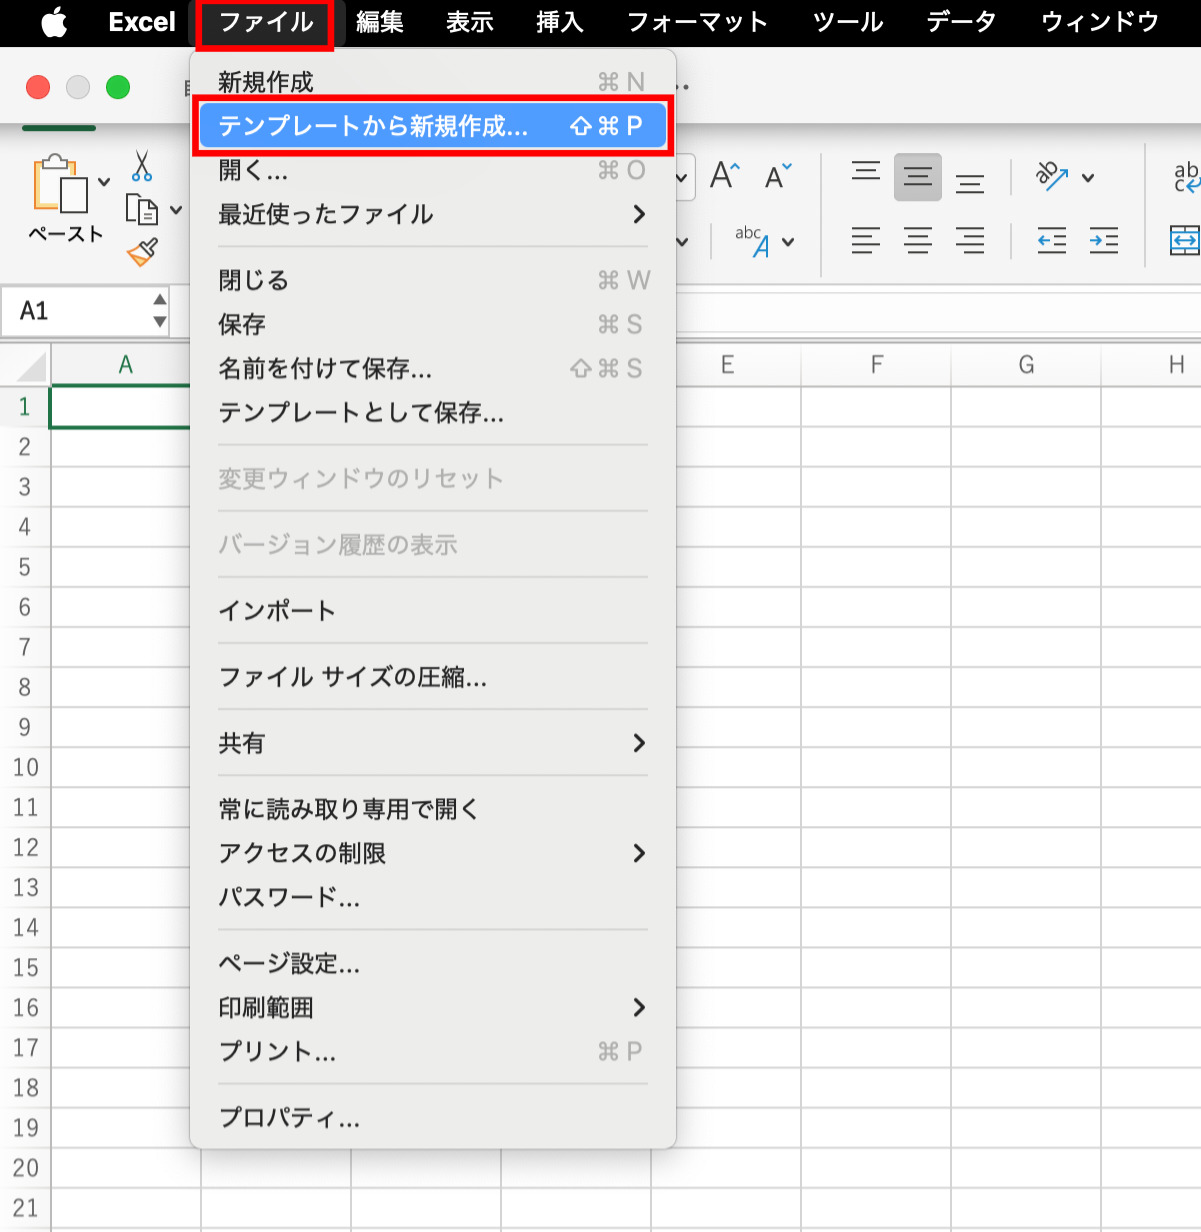
Task: Click the scissors Cut icon
Action: 140,168
